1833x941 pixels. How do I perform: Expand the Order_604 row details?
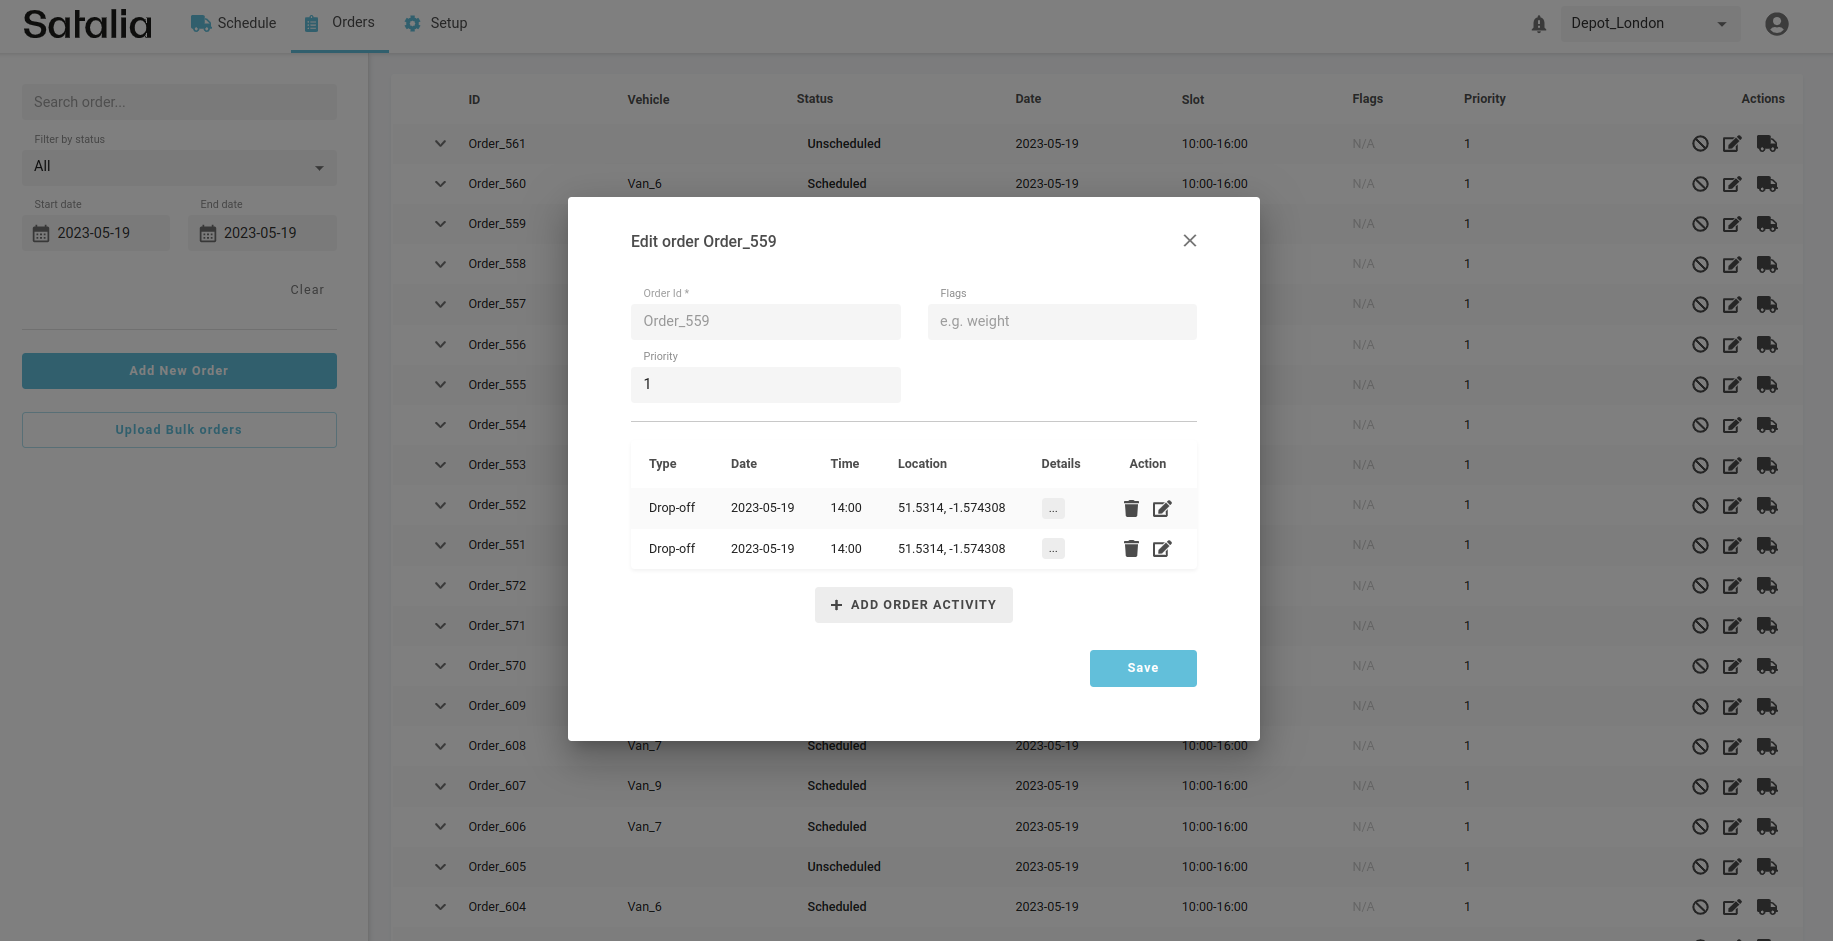(440, 907)
